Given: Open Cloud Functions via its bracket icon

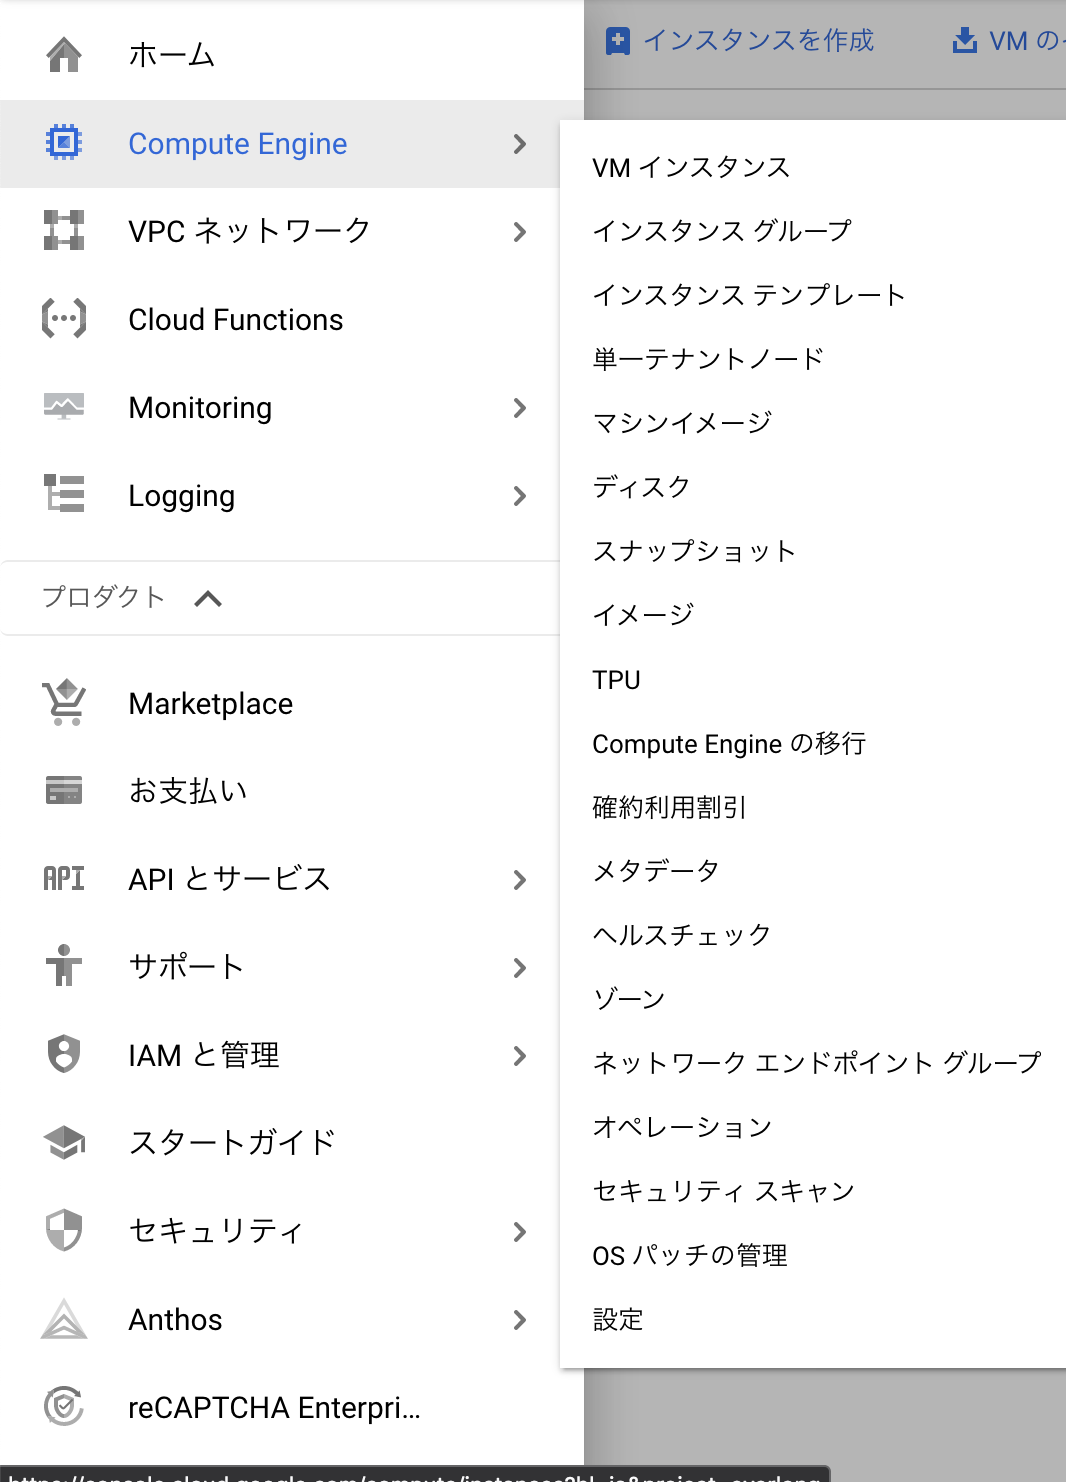Looking at the screenshot, I should [x=64, y=319].
